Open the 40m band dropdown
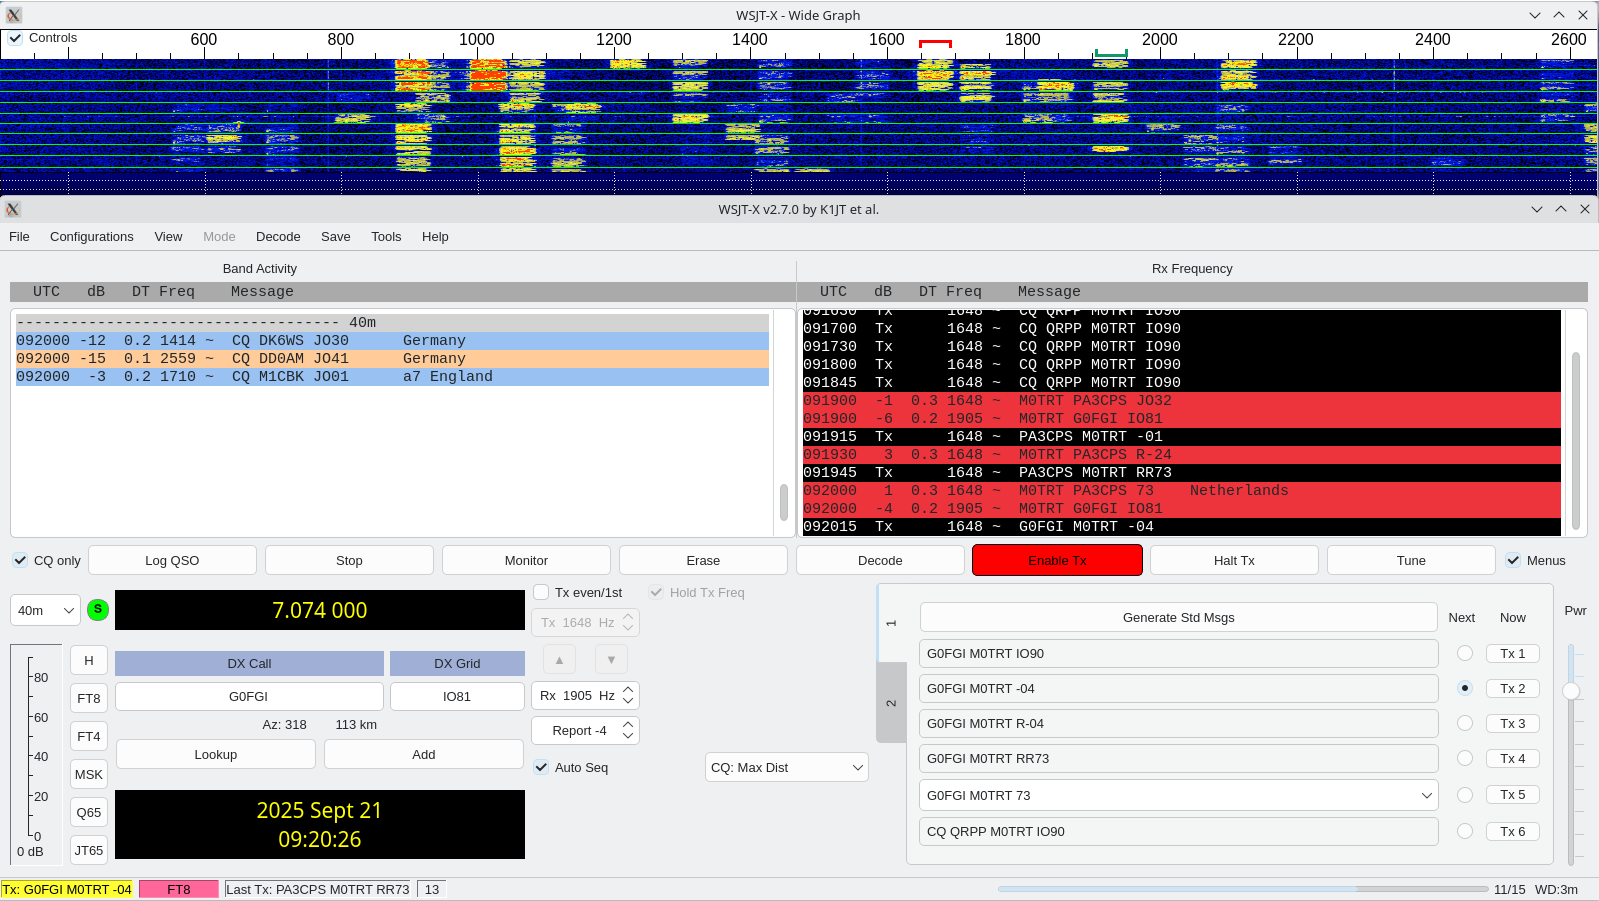 pos(45,610)
